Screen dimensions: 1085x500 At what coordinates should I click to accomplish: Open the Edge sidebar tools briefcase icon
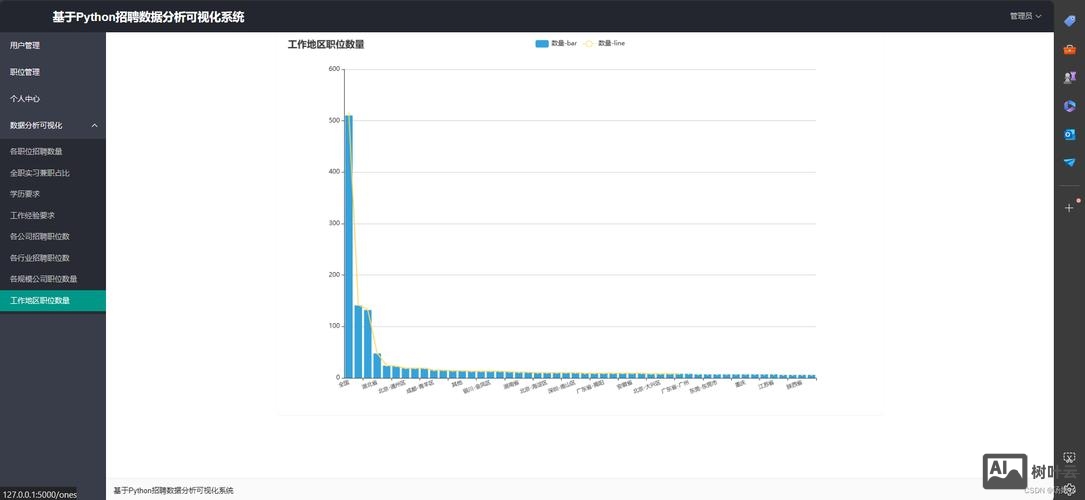1069,50
